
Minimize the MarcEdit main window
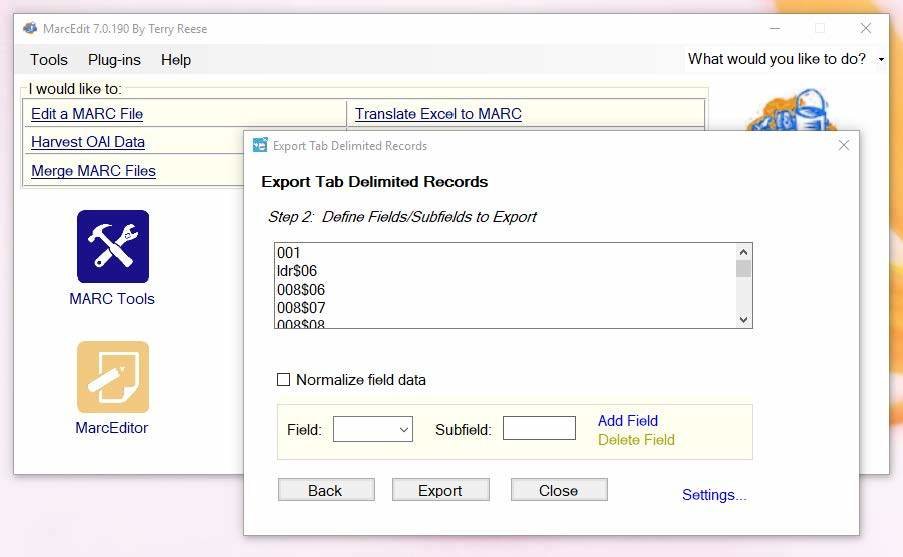pos(775,28)
